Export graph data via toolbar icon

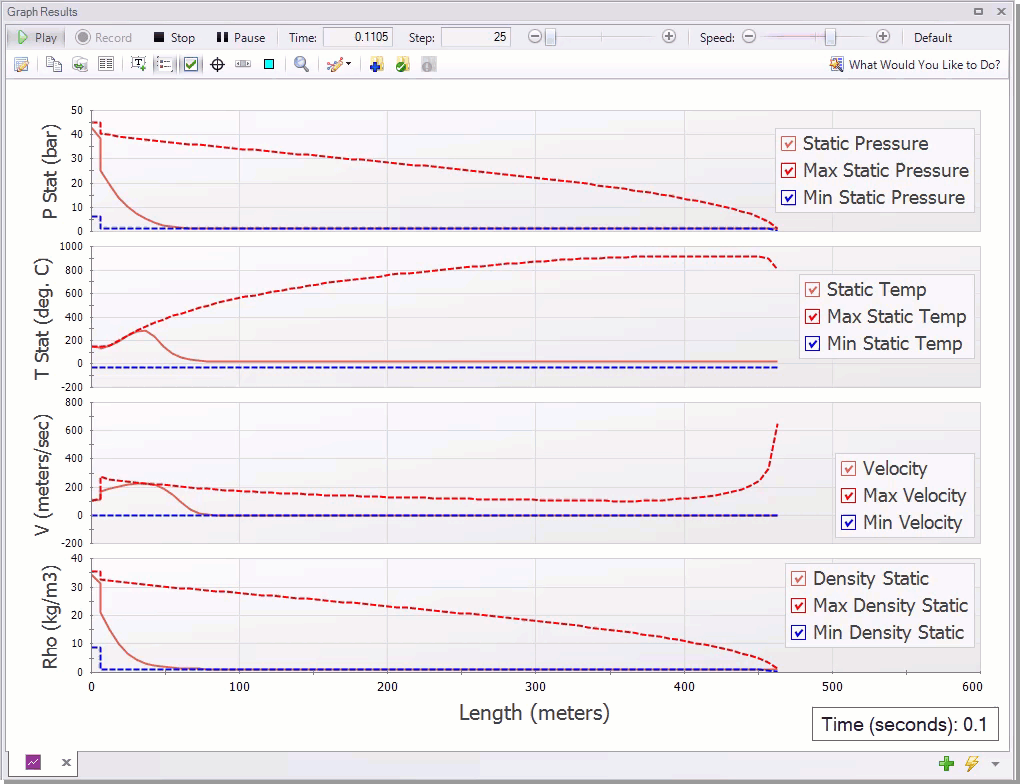point(78,63)
